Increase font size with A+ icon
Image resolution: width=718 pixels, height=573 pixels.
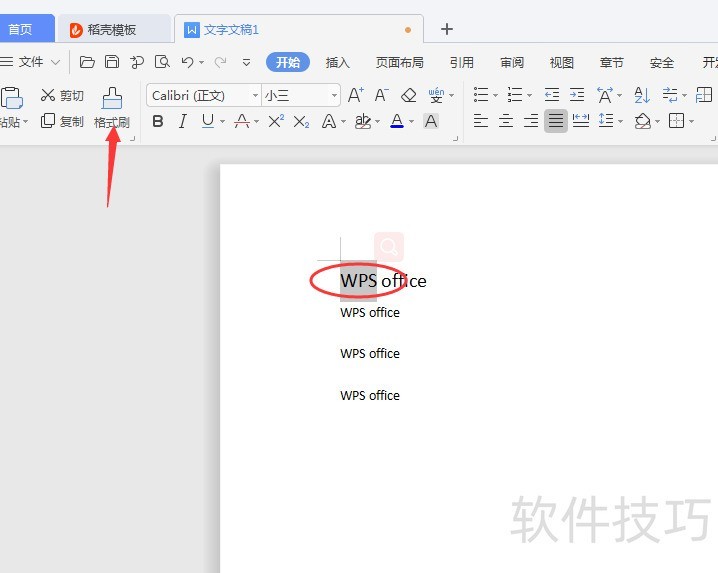(355, 95)
